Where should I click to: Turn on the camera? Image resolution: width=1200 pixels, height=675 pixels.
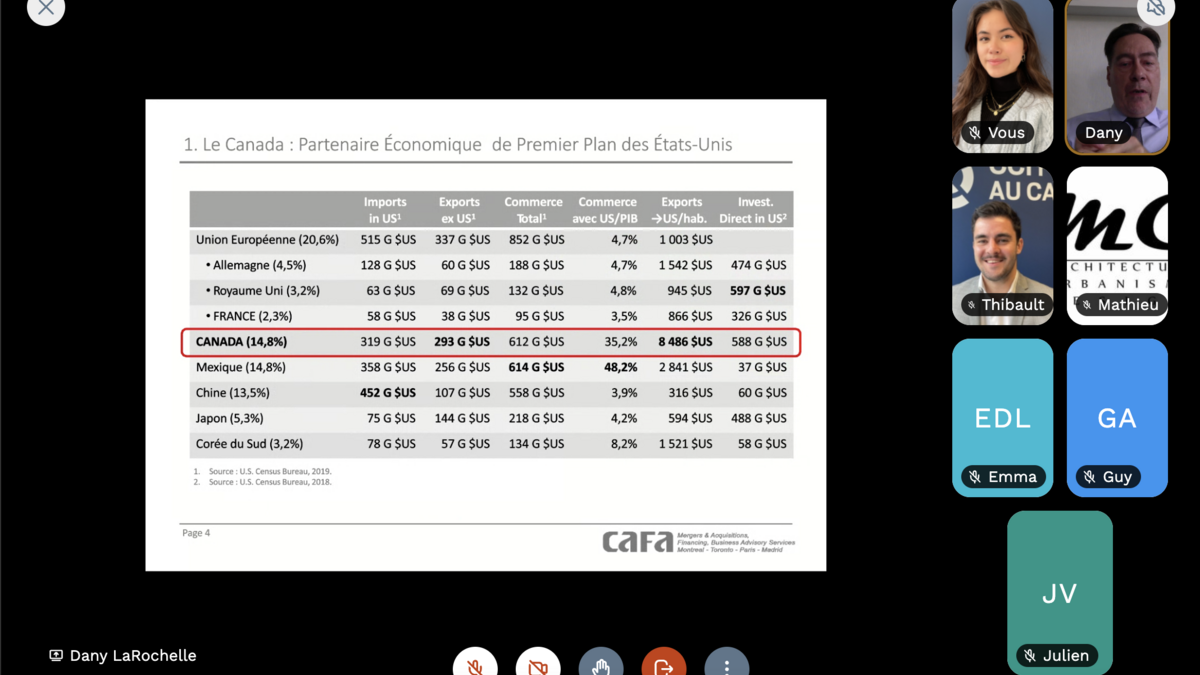[x=538, y=664]
